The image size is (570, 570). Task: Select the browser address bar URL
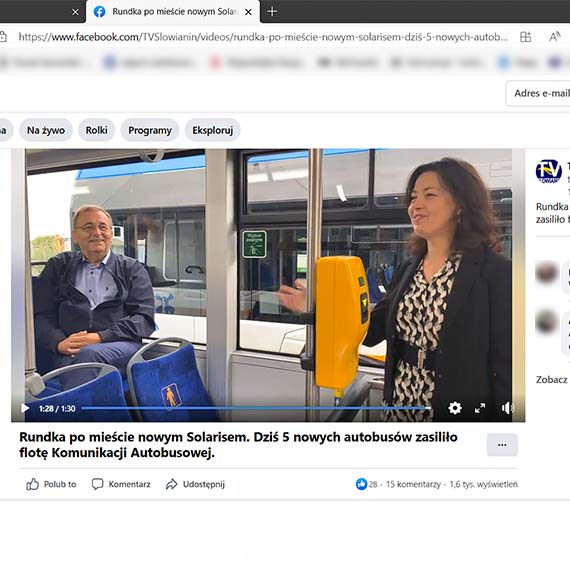[263, 37]
